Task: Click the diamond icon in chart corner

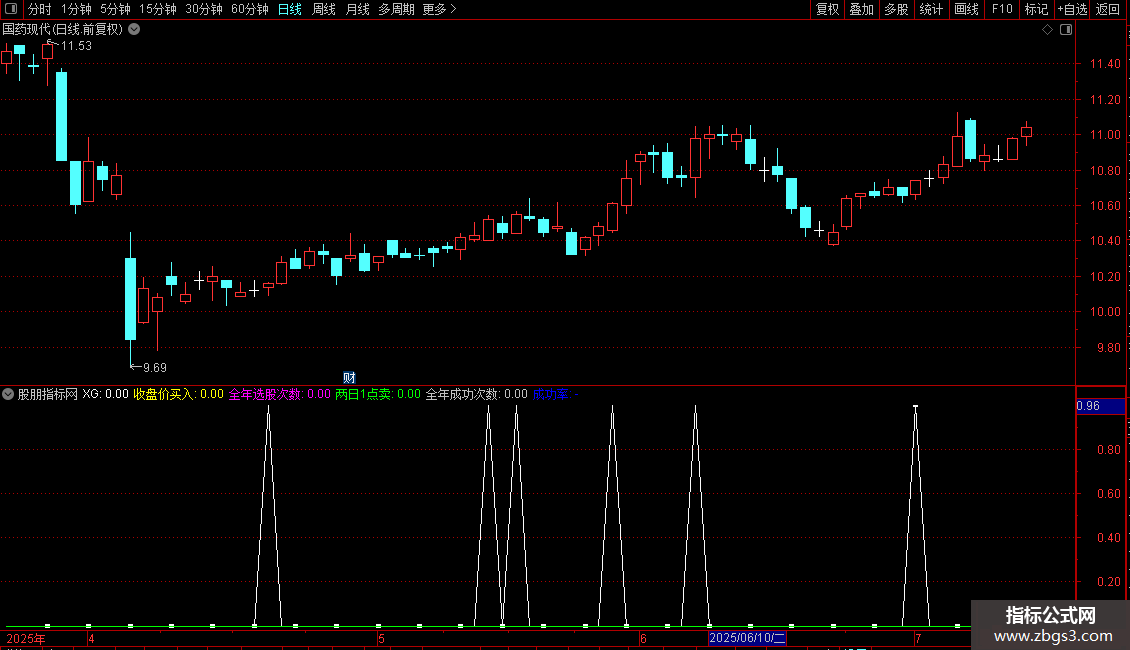Action: coord(1047,30)
